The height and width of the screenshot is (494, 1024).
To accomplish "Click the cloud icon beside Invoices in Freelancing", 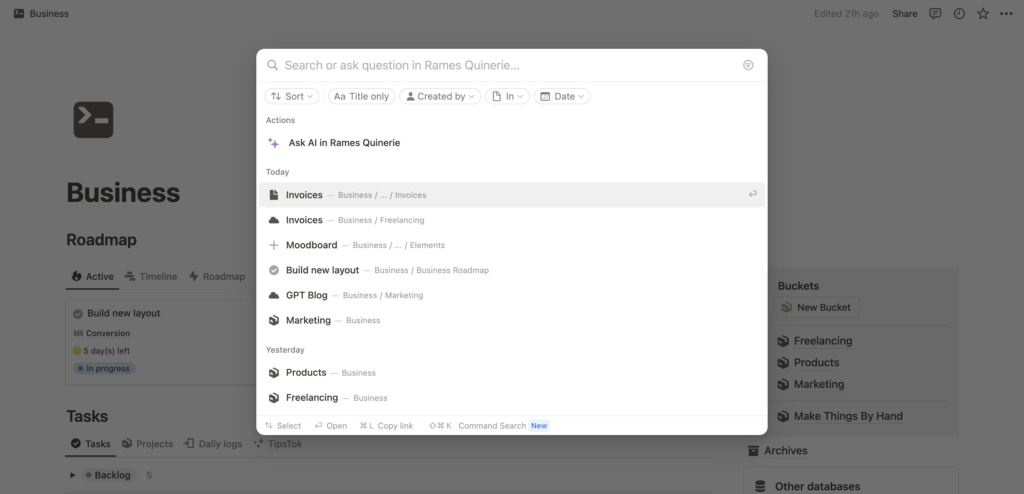I will [274, 220].
